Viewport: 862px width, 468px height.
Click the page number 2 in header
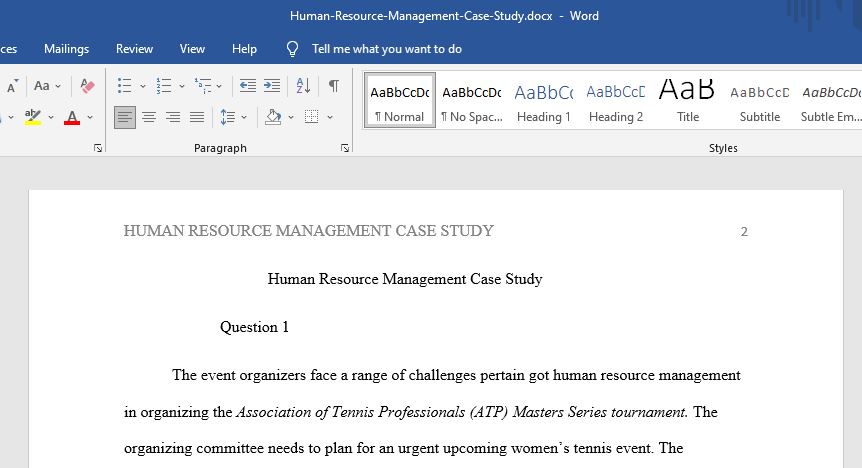point(744,232)
